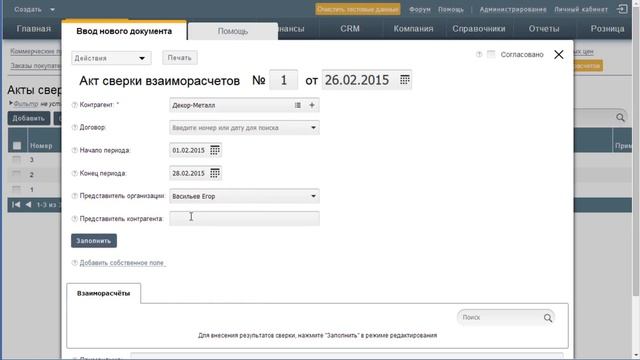Switch to the Помощь tab

pos(233,31)
